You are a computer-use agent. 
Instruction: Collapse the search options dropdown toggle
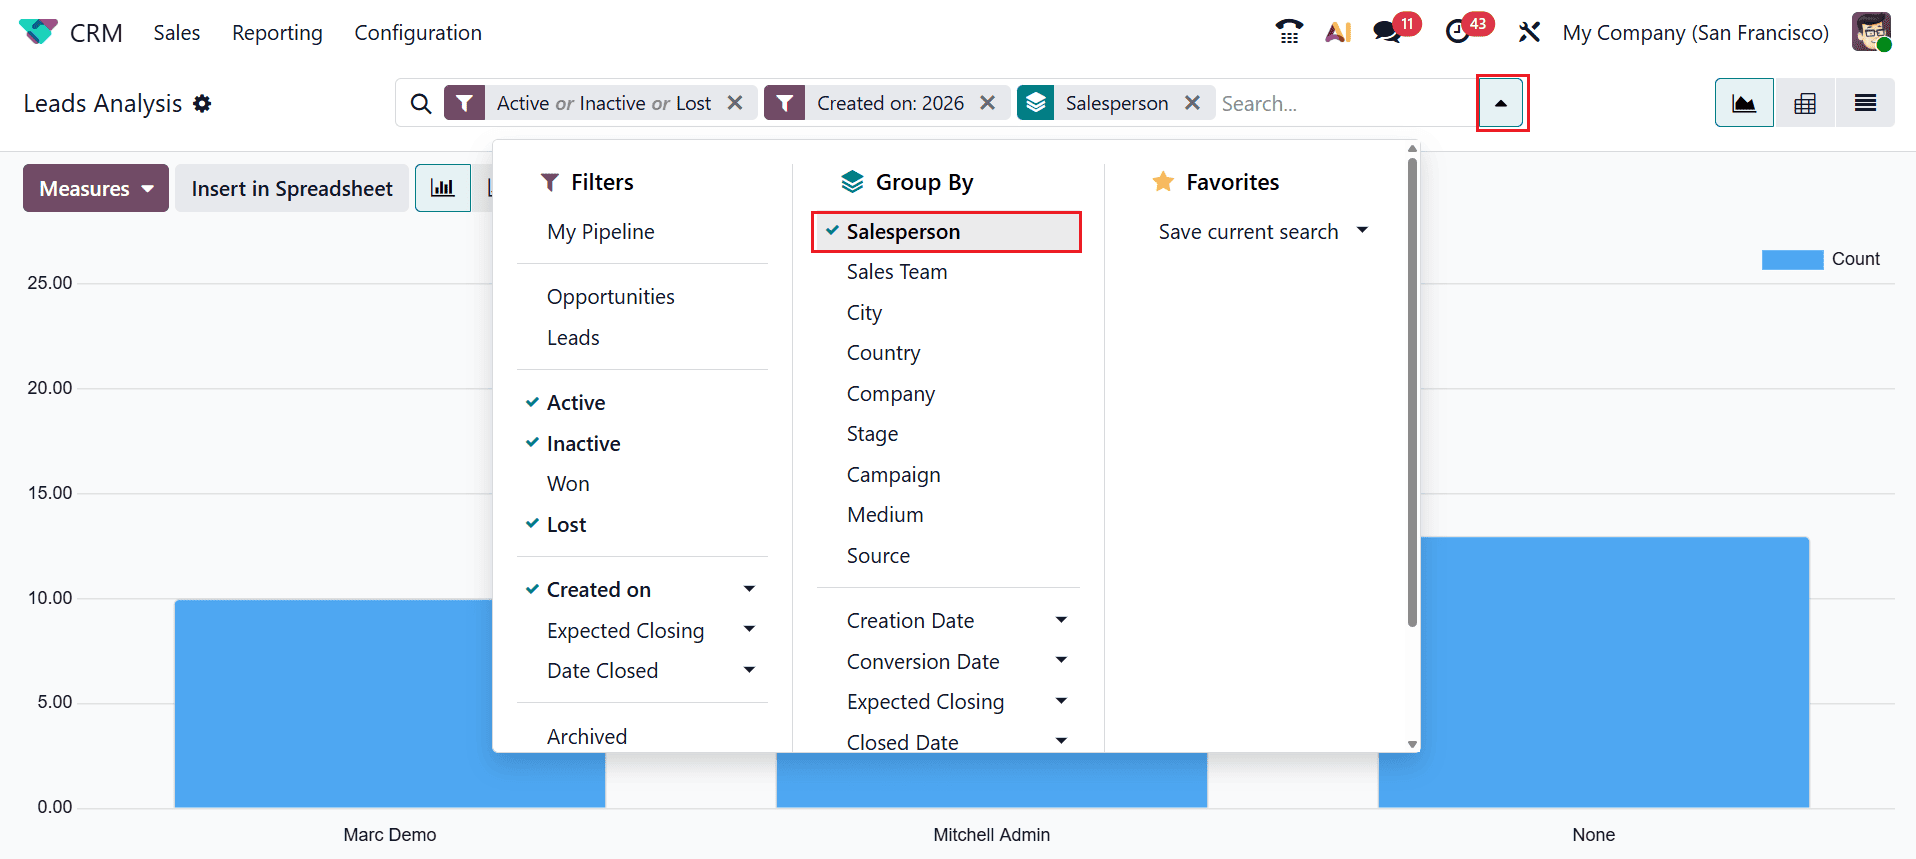1501,103
